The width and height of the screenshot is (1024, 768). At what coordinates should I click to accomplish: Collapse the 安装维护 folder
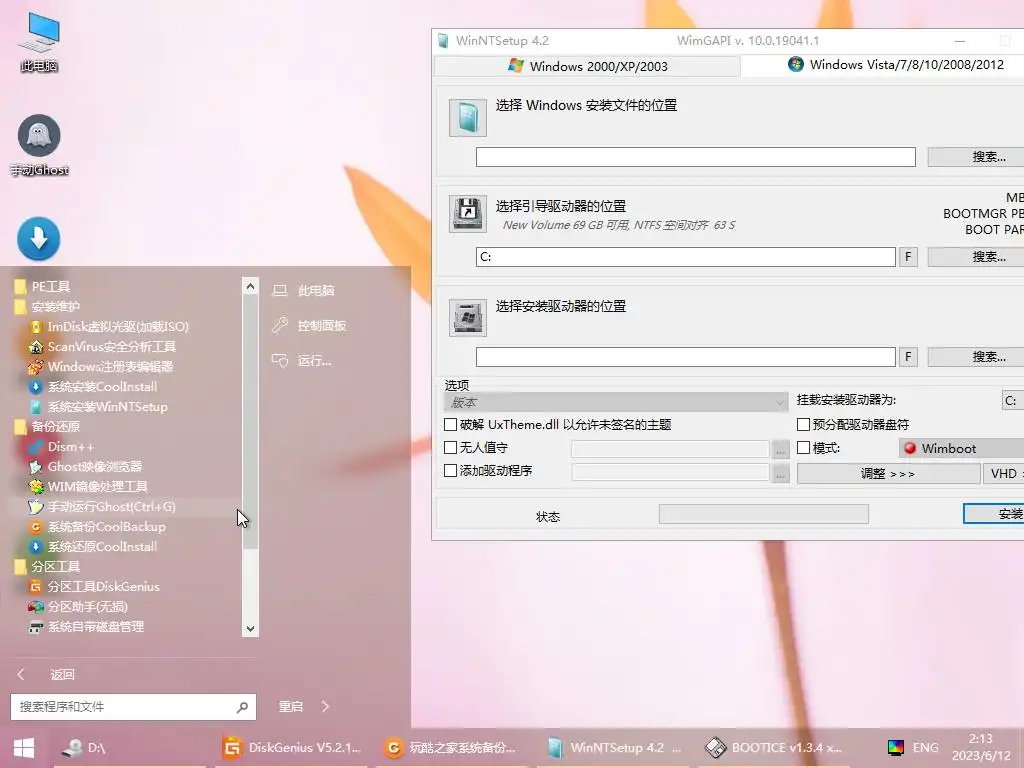click(47, 306)
